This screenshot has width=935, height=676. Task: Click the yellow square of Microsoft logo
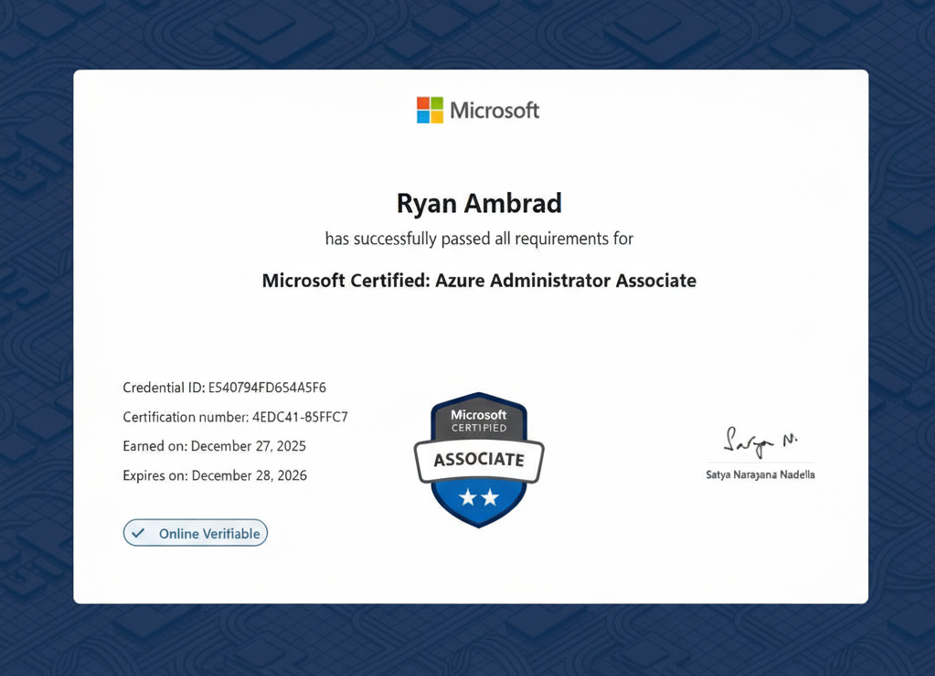(x=436, y=116)
